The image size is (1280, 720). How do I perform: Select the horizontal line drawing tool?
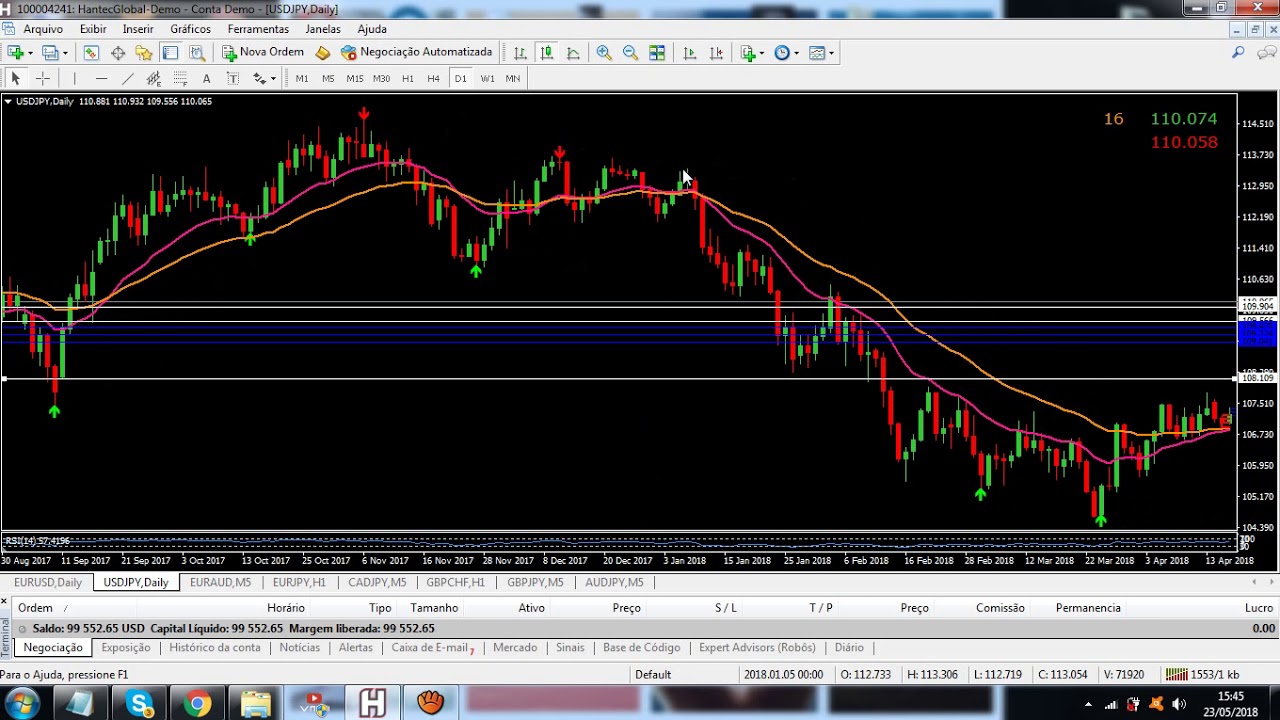click(101, 78)
